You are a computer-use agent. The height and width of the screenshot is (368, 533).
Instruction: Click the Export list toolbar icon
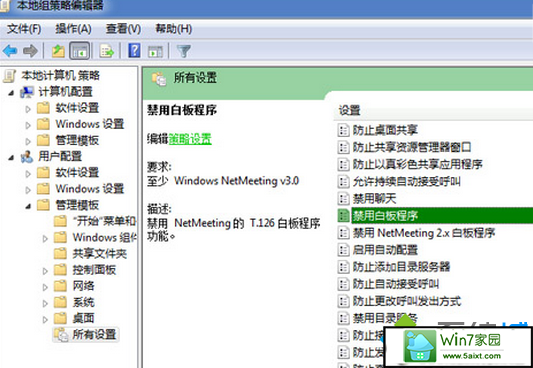106,51
